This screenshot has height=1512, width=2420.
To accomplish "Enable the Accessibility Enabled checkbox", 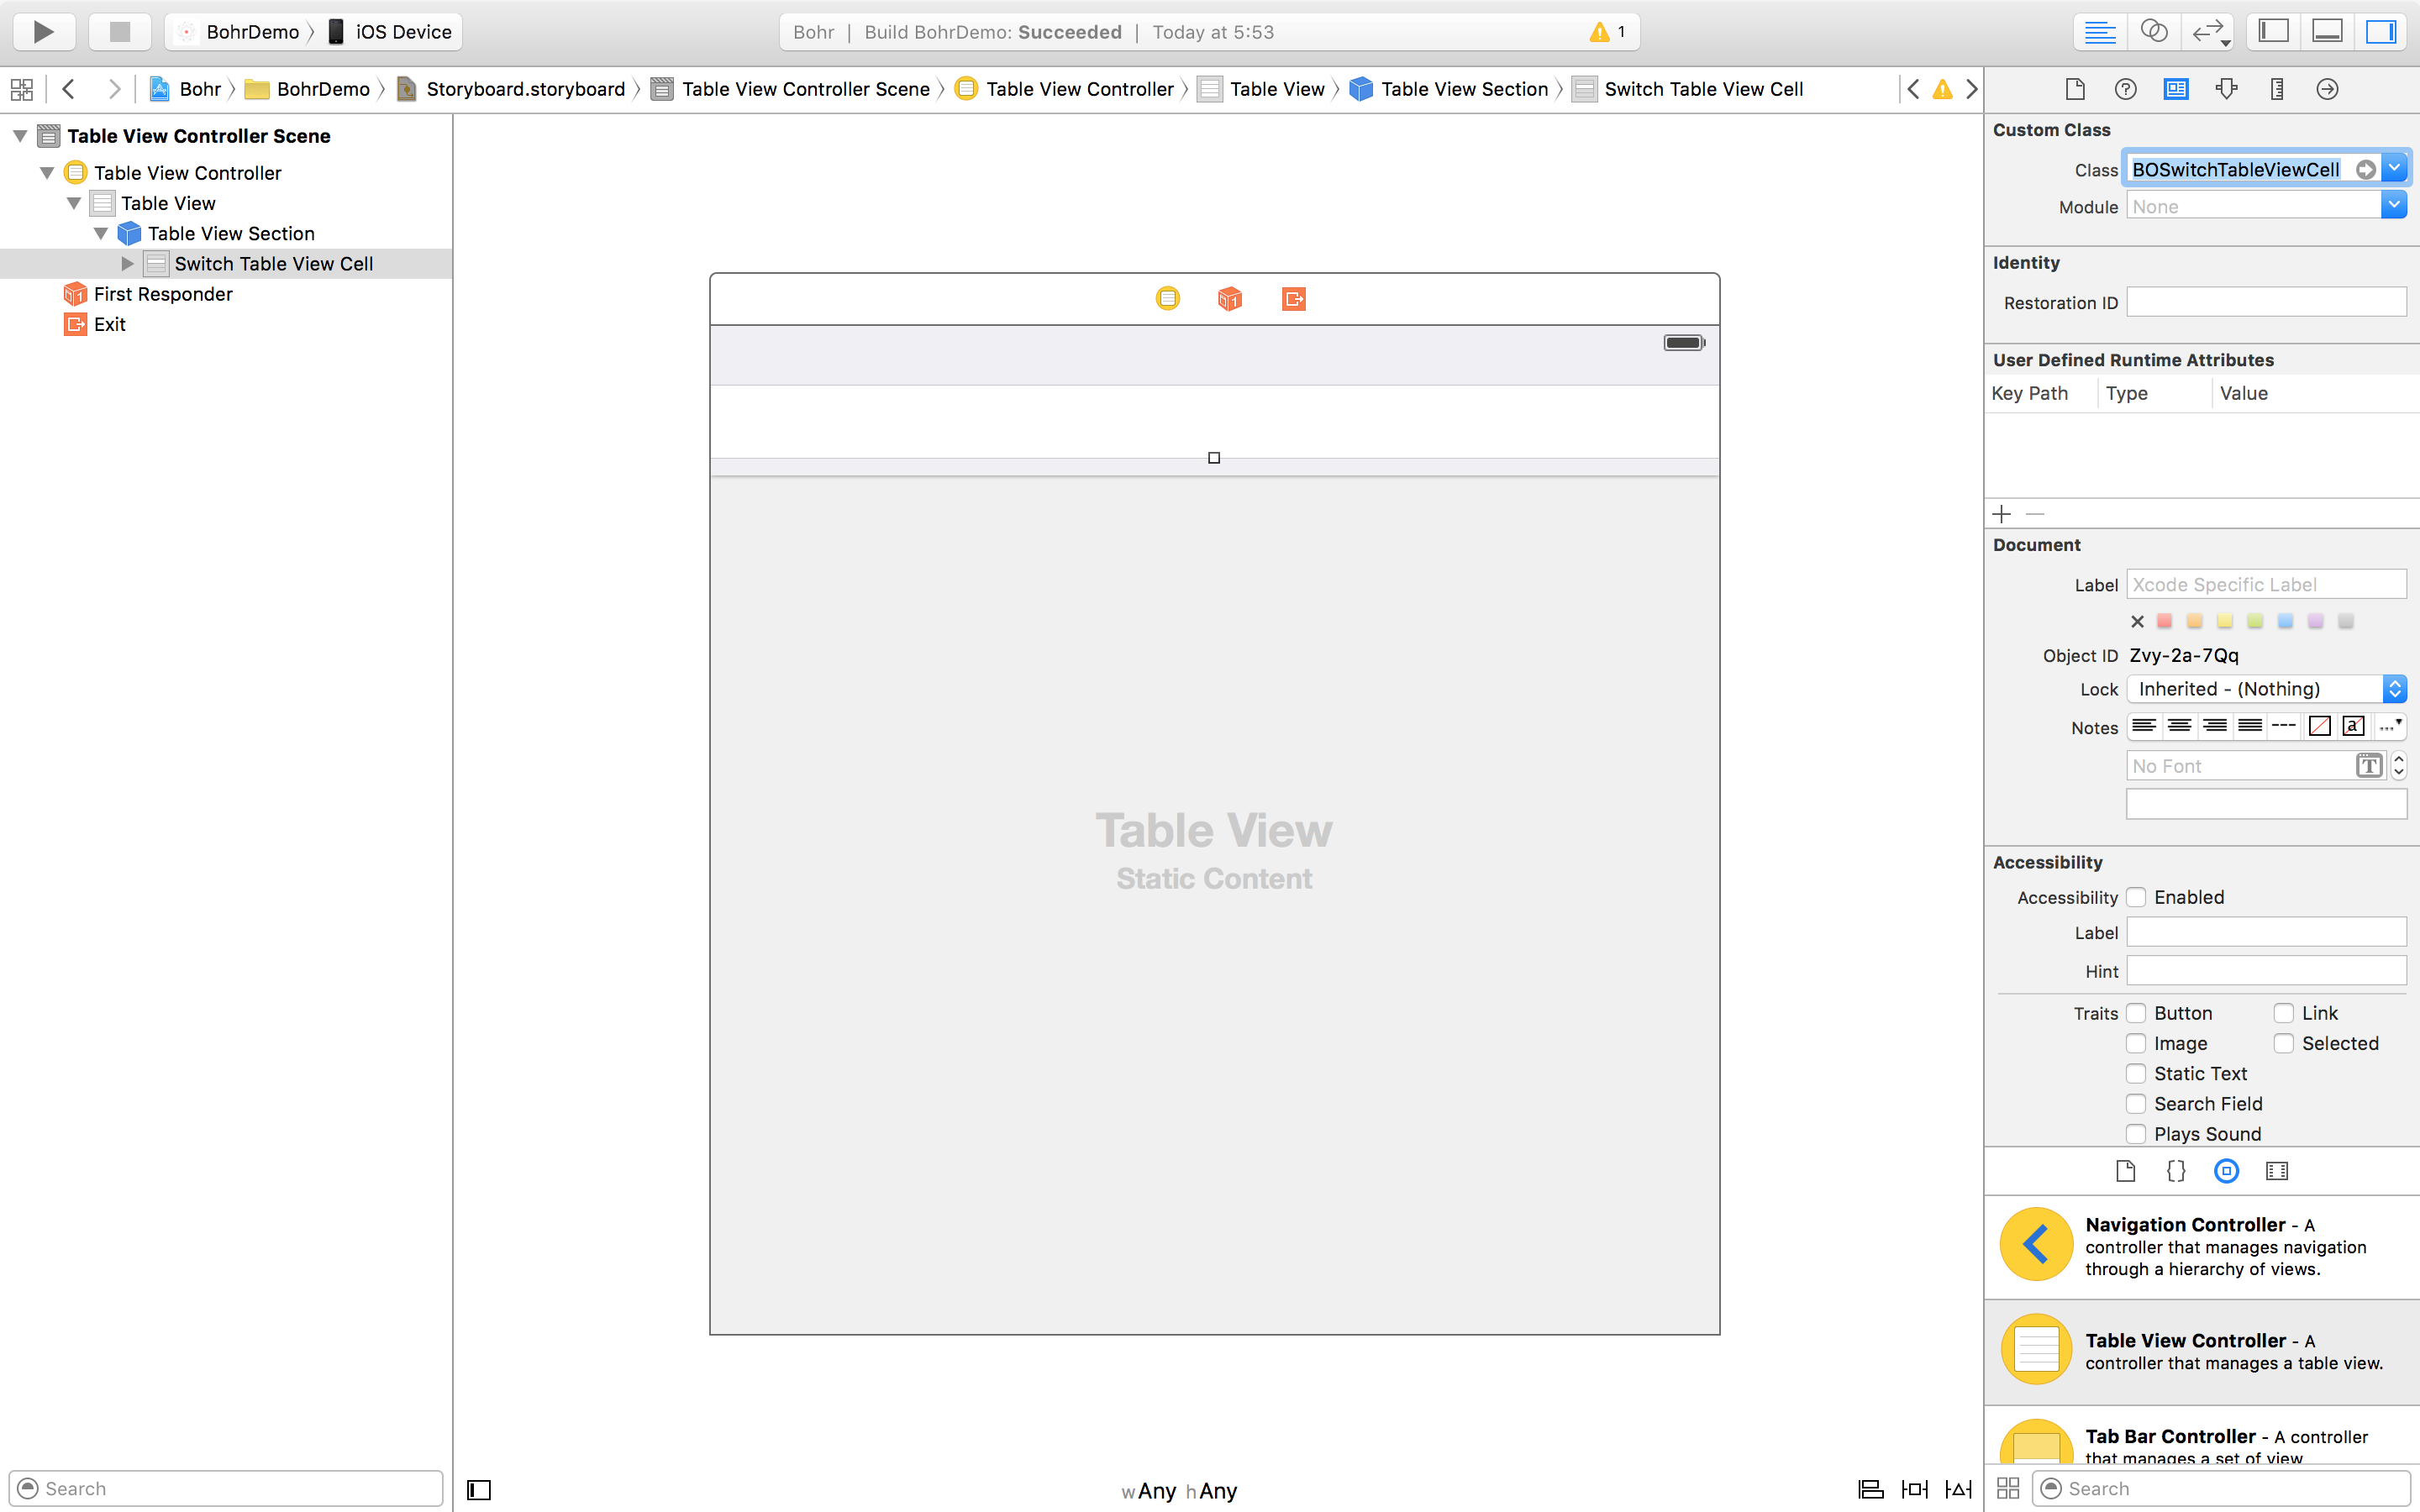I will tap(2136, 897).
